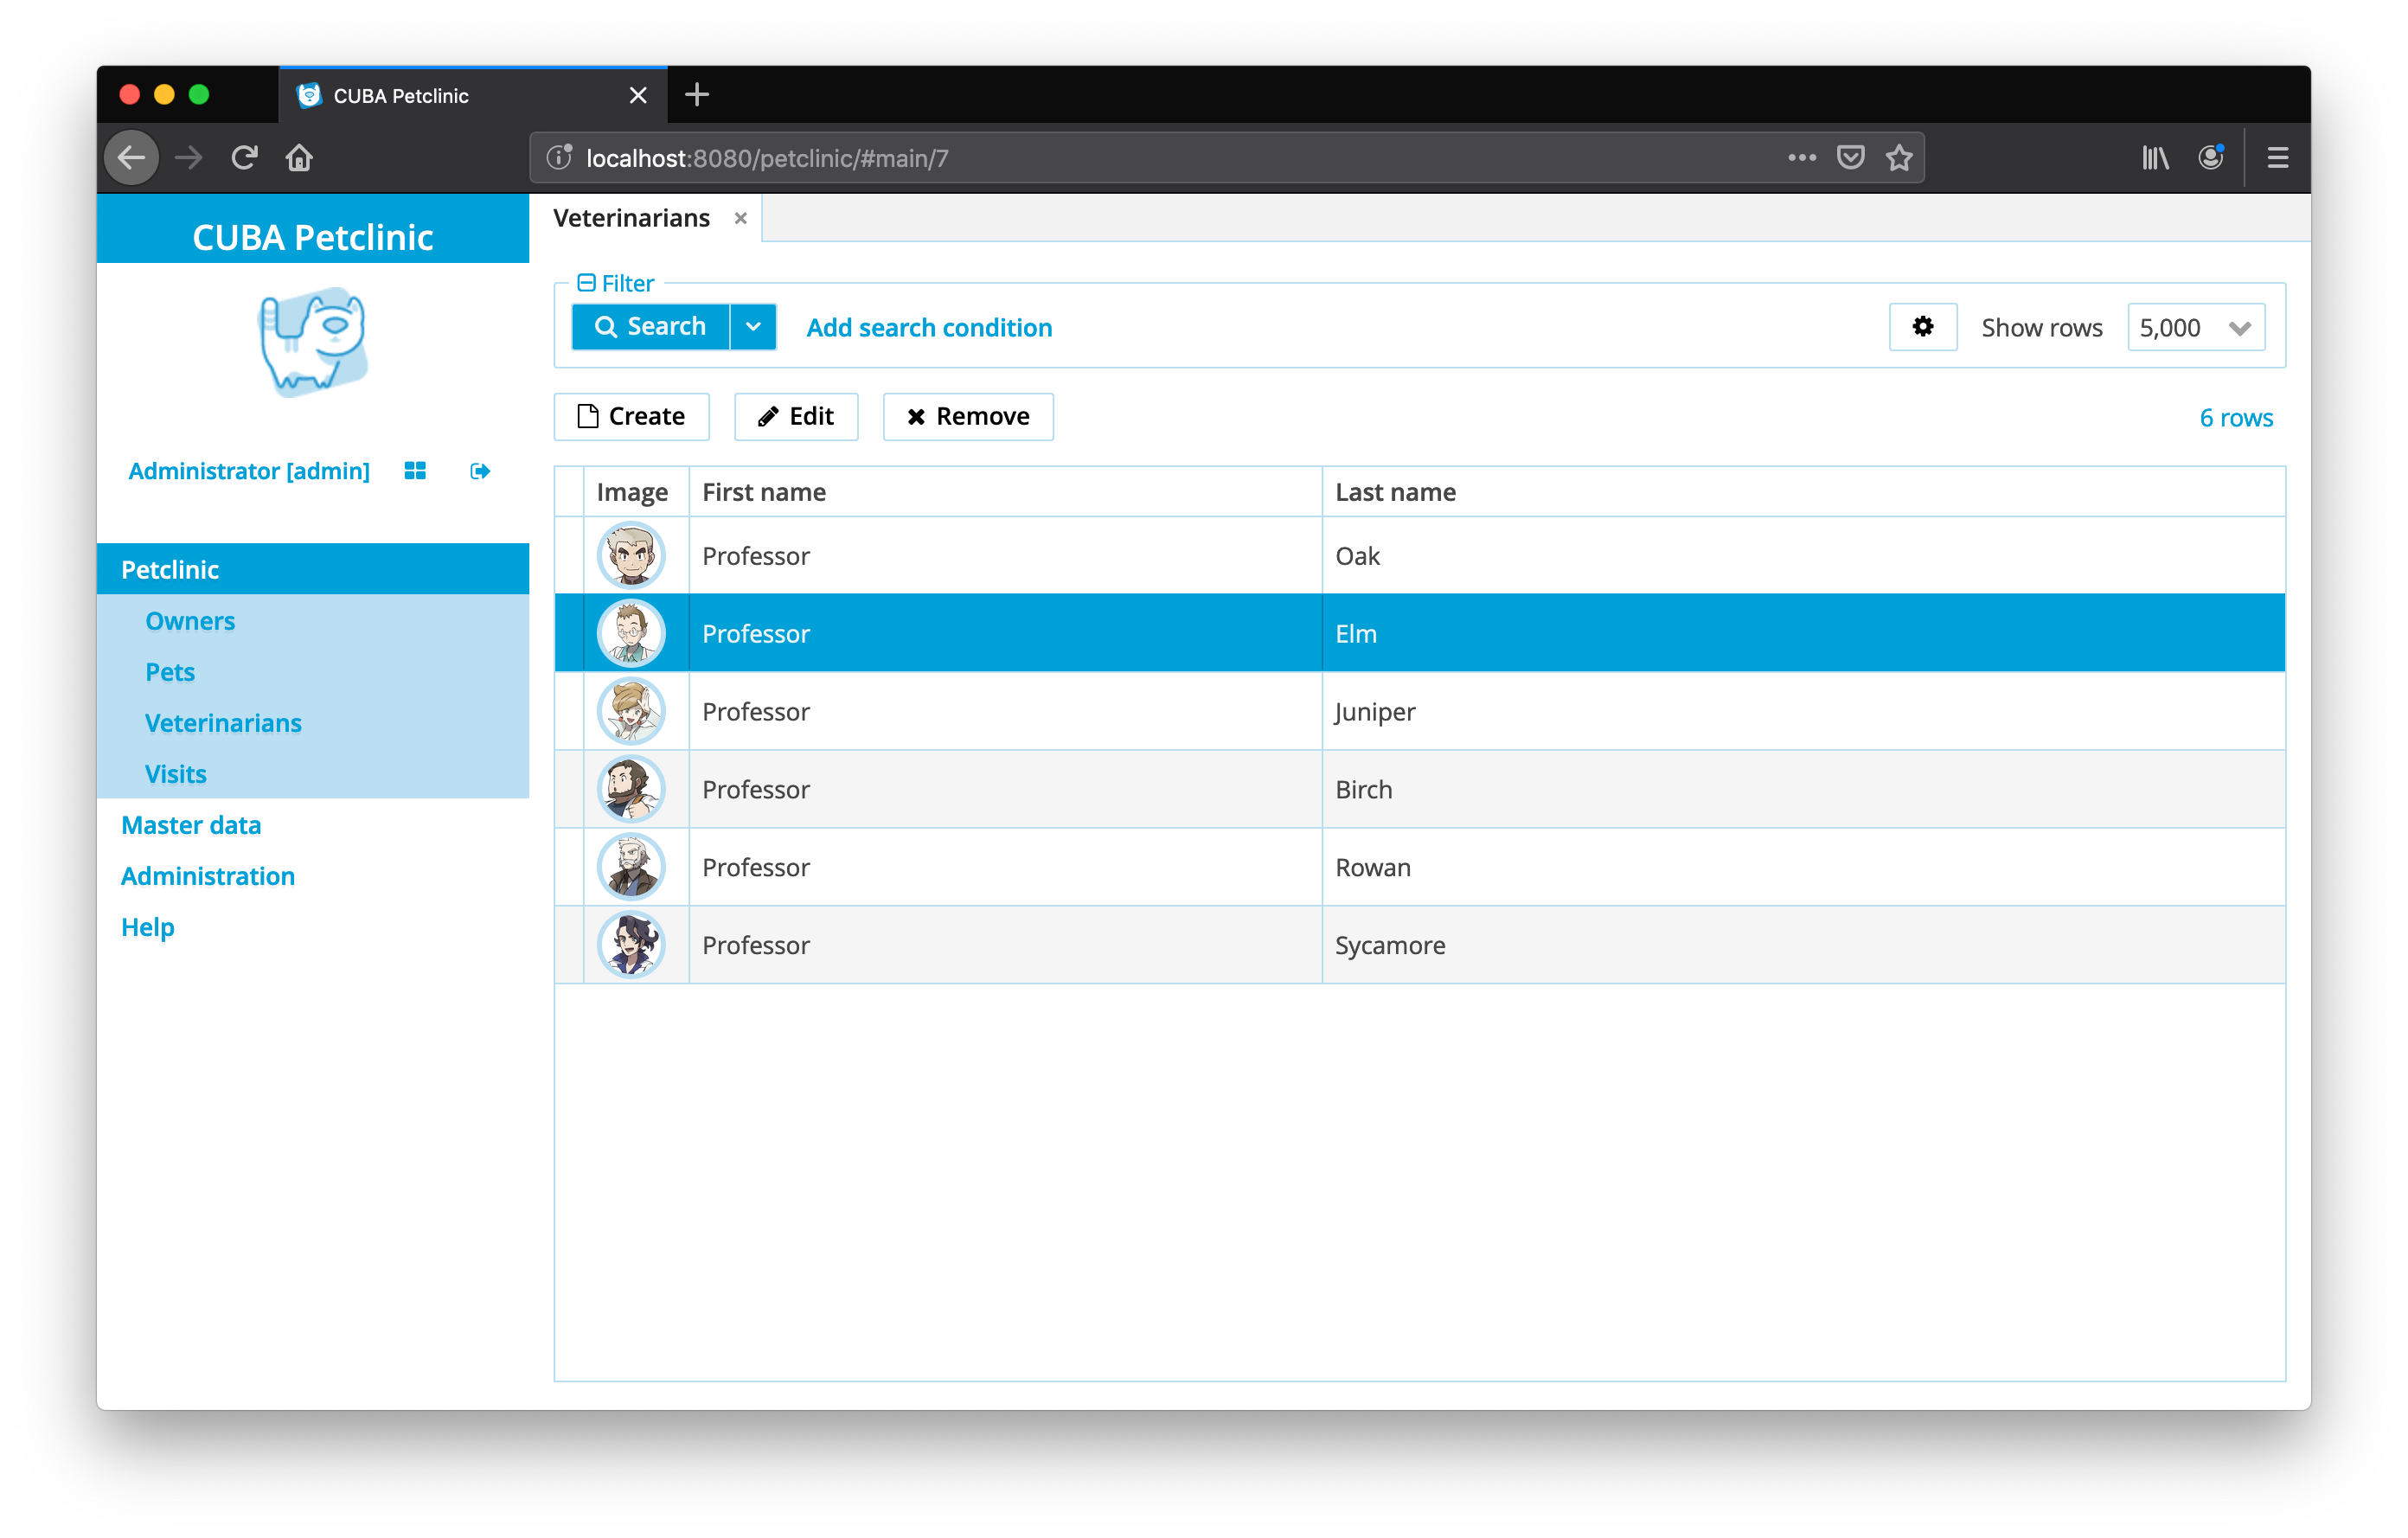Click Professor Juniper's avatar image
The image size is (2408, 1538).
click(632, 712)
